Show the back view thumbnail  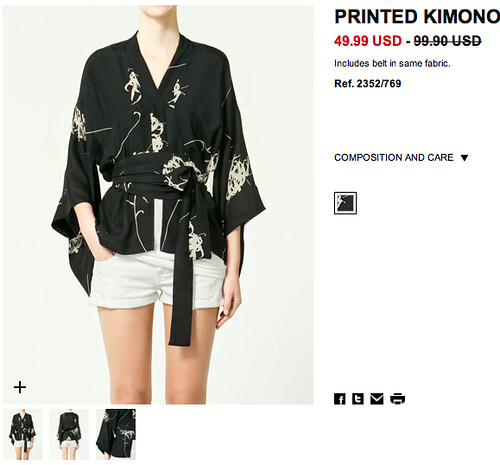point(69,434)
